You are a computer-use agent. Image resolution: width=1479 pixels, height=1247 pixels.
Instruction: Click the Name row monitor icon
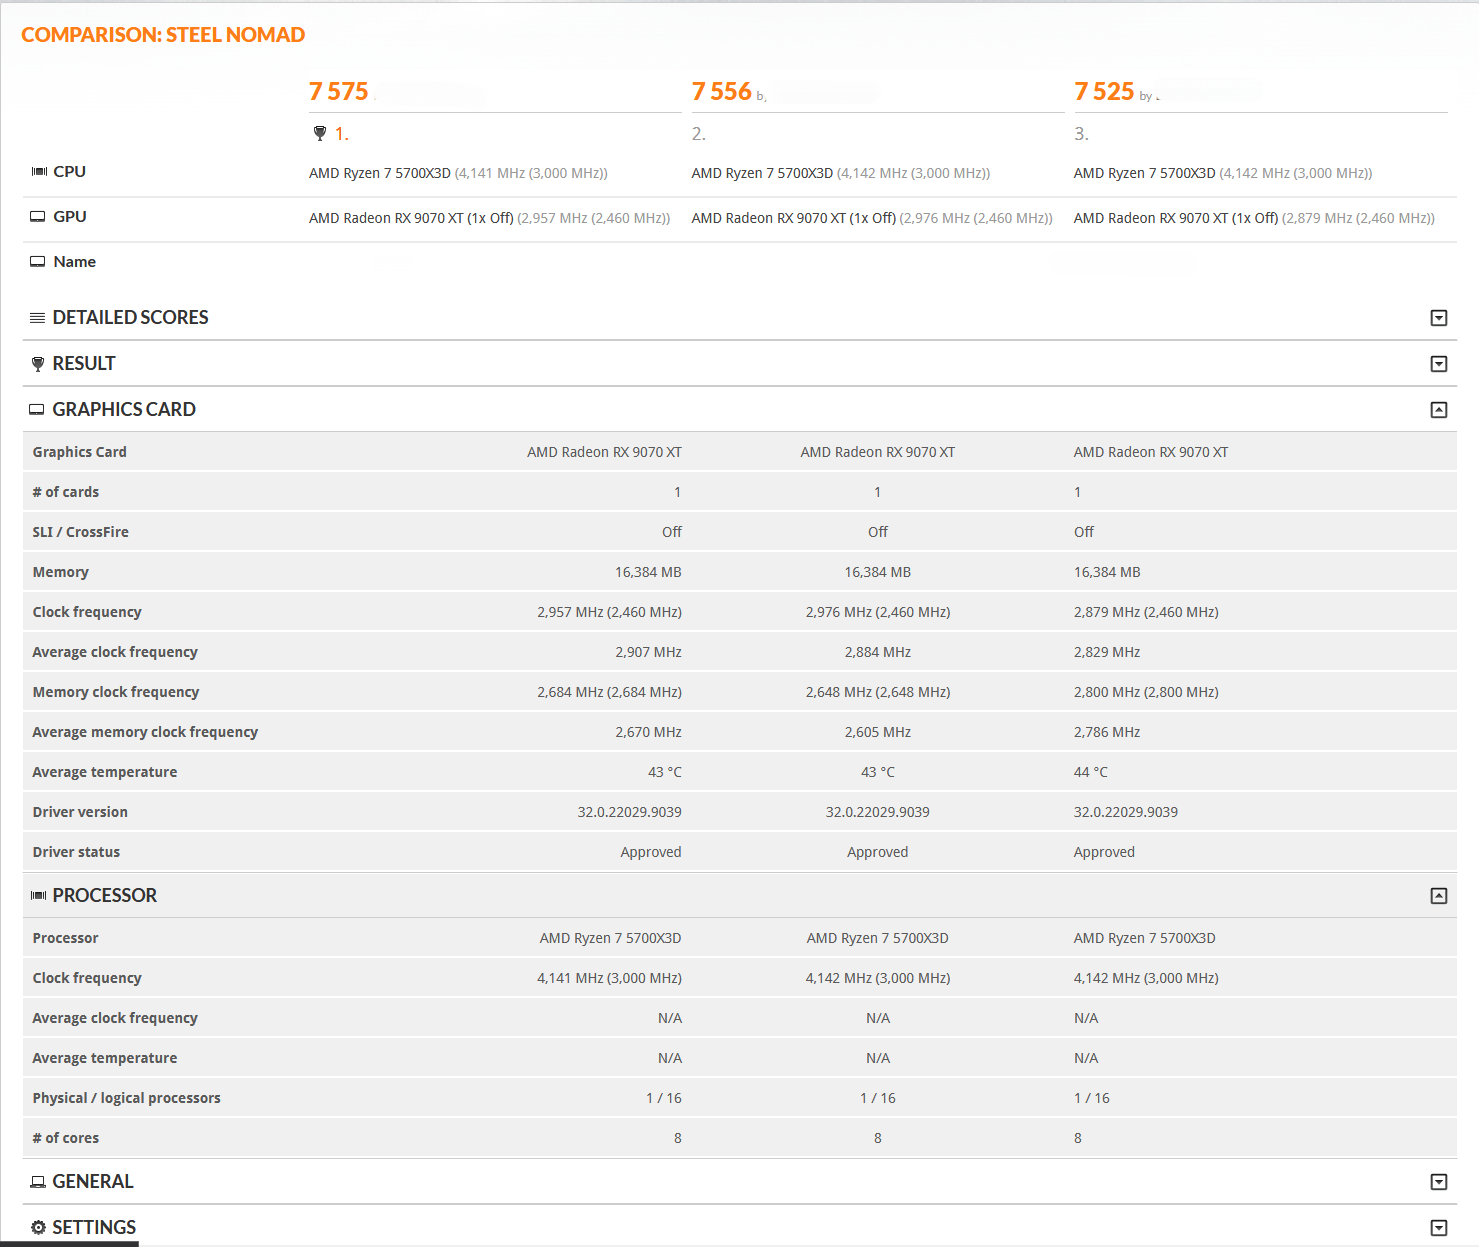pyautogui.click(x=38, y=262)
